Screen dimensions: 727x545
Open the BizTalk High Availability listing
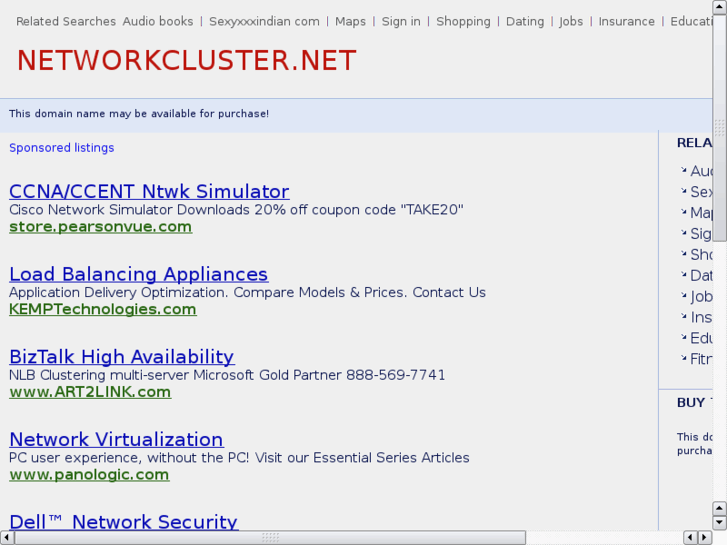click(x=121, y=357)
